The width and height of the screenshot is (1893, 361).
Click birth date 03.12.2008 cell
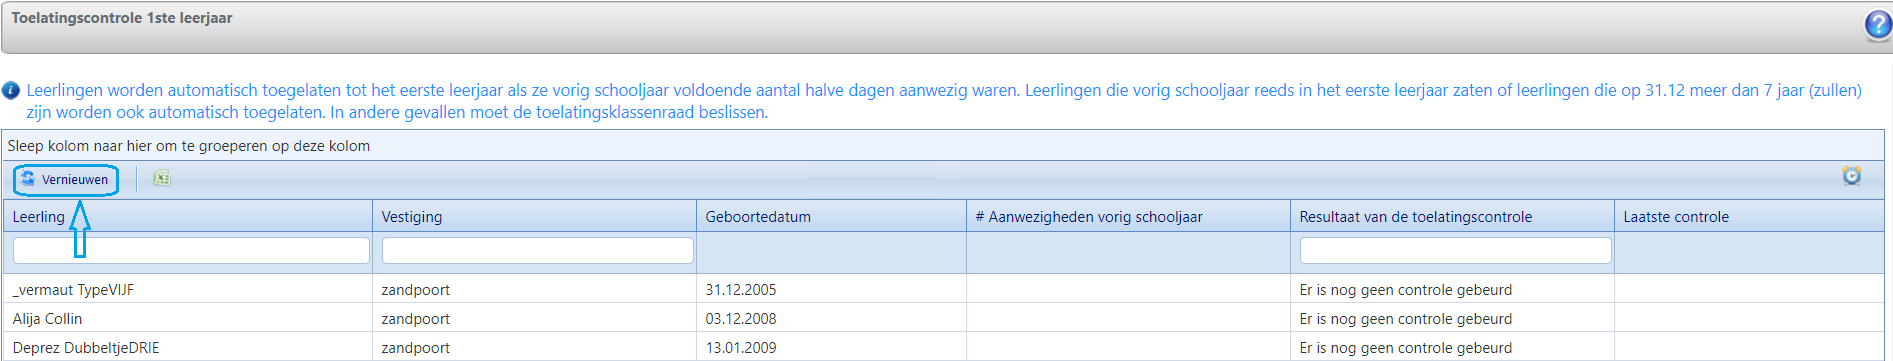coord(741,319)
